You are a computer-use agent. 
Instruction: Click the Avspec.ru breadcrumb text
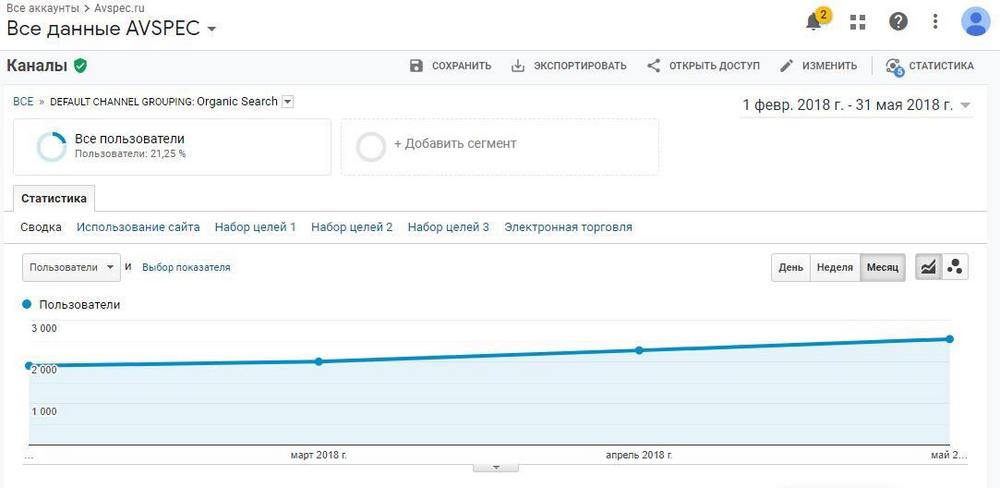click(x=121, y=8)
